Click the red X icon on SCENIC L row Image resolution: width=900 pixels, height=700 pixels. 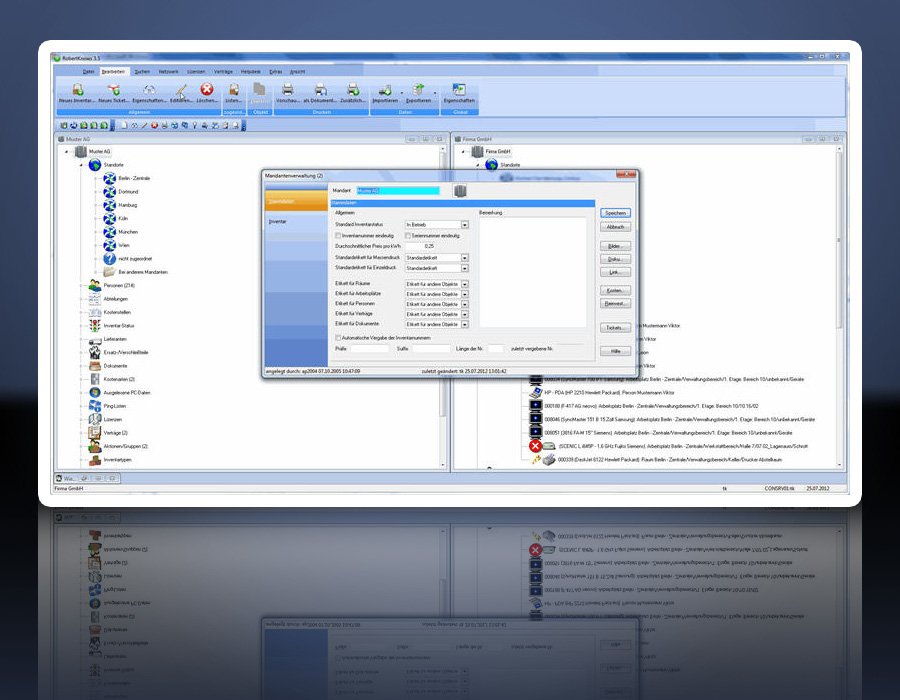coord(536,446)
